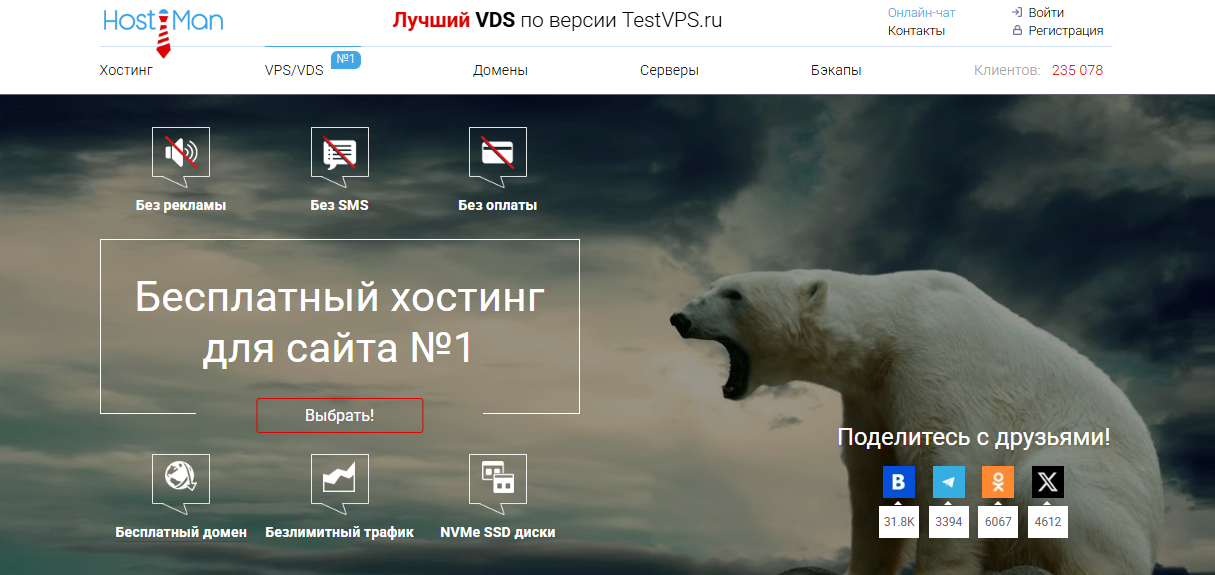Click the 'Без SMS' crossed message icon
Viewport: 1215px width, 575px height.
tap(339, 153)
